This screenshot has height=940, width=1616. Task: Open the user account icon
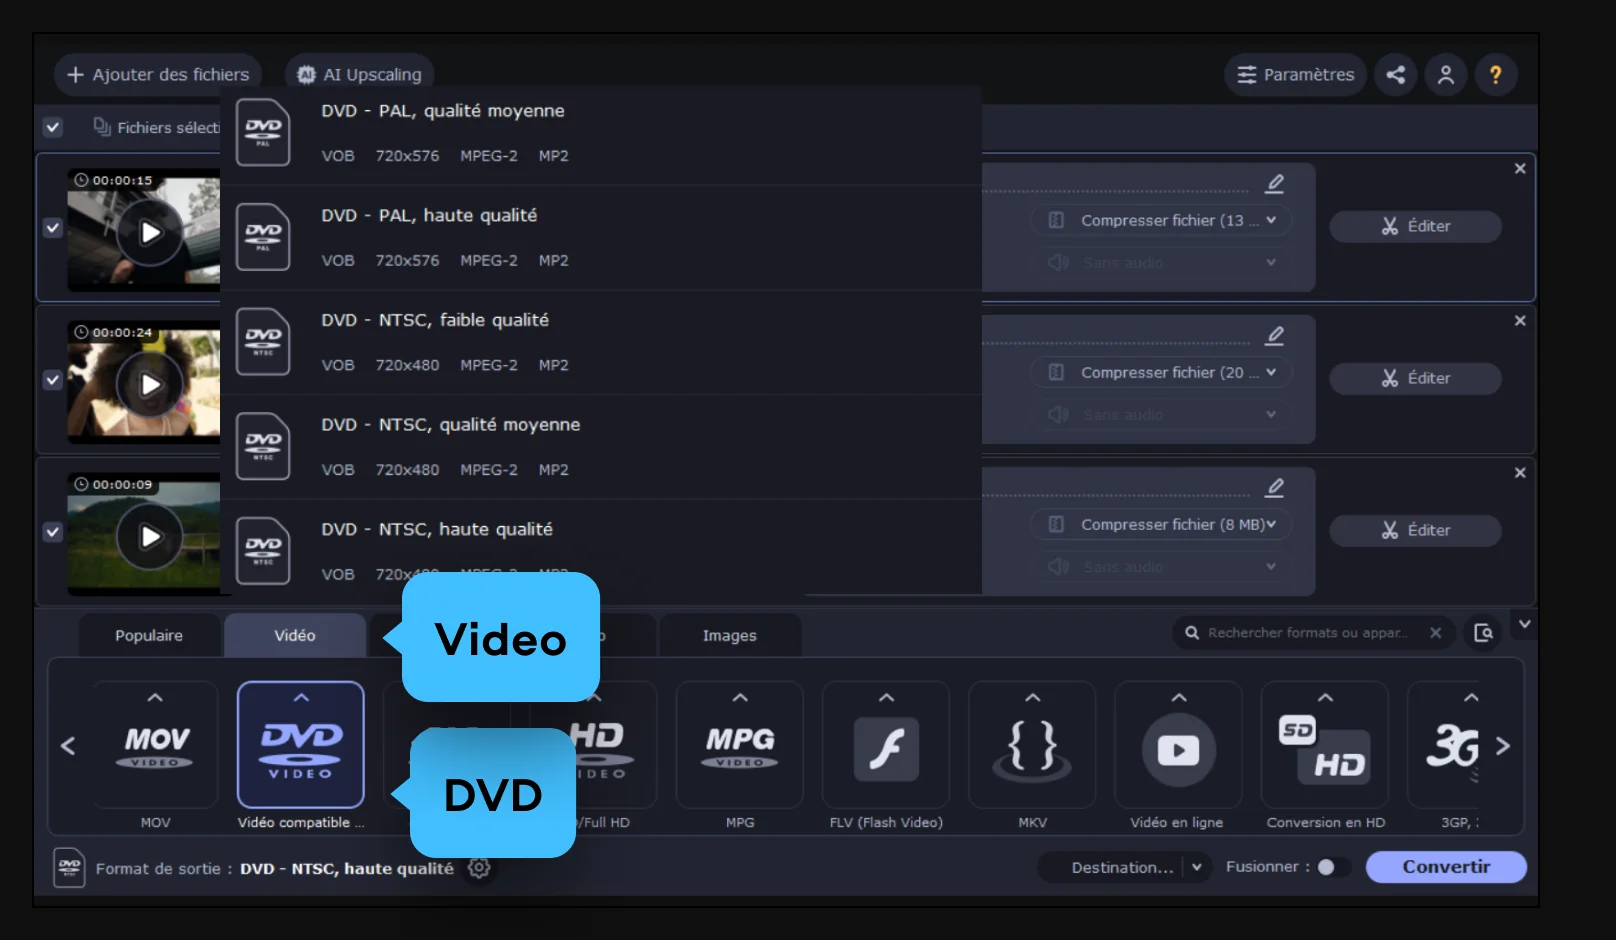(1446, 75)
